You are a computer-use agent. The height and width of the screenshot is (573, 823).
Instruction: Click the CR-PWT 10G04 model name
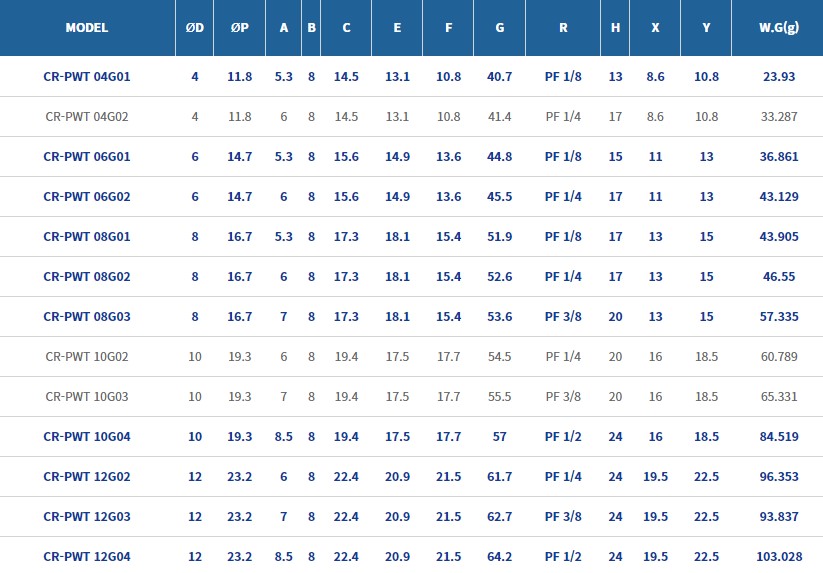87,437
